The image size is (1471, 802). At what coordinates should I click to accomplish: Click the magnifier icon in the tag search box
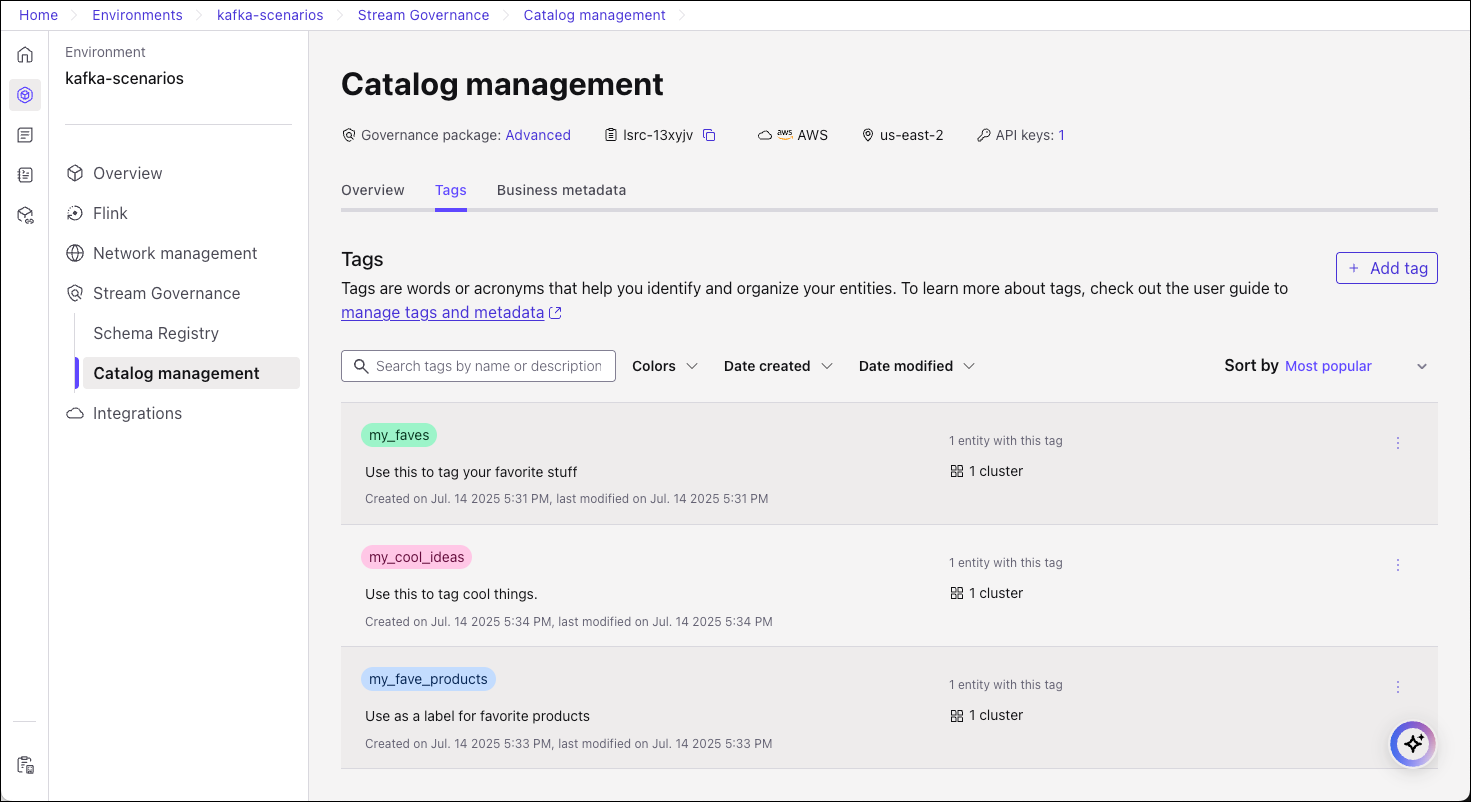pos(361,366)
